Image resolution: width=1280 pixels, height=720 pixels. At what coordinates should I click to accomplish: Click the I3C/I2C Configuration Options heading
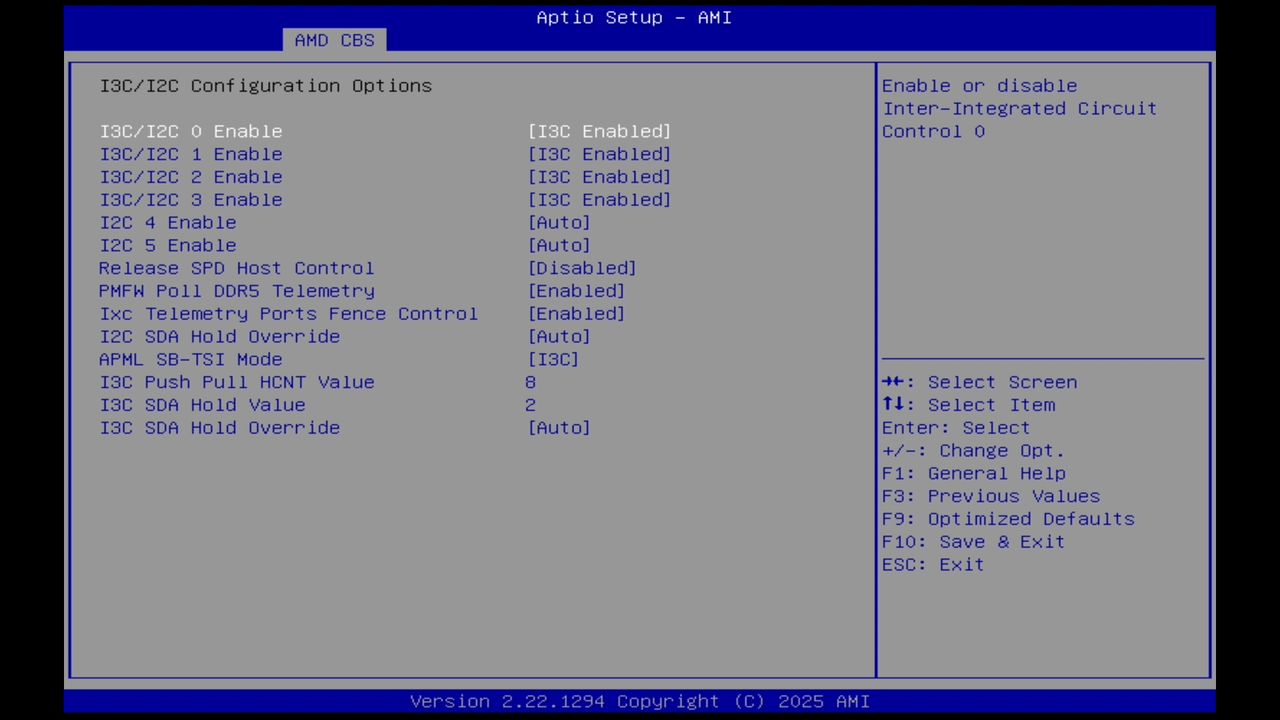tap(266, 85)
